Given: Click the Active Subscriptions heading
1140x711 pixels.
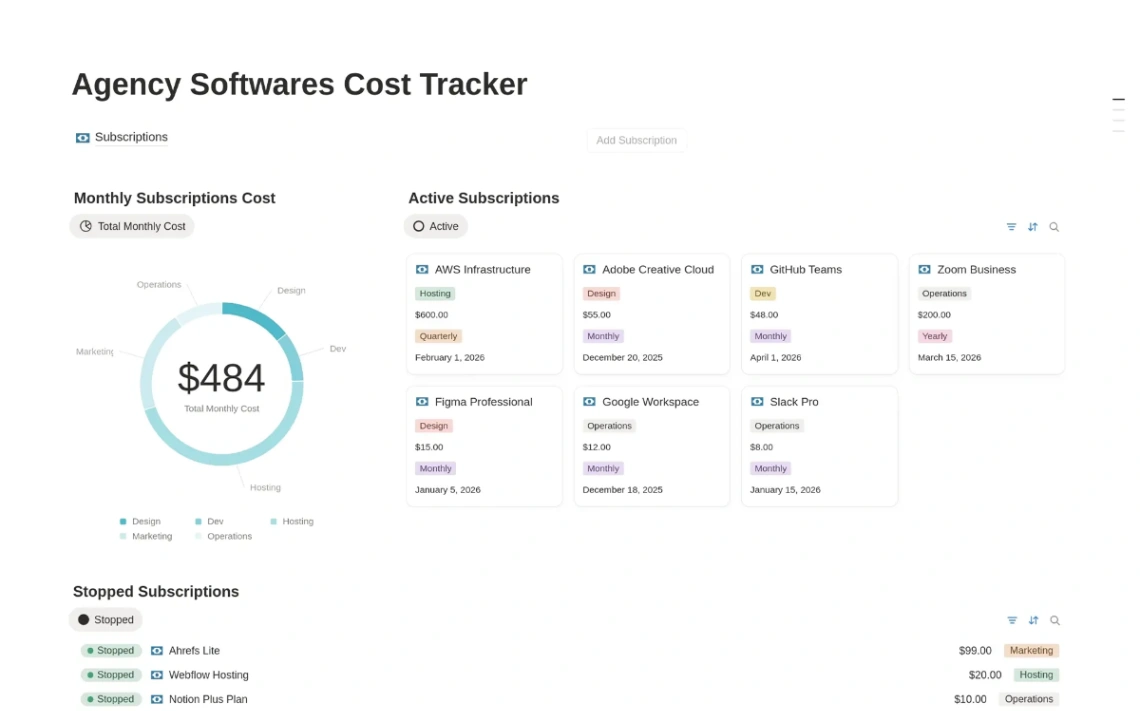Looking at the screenshot, I should pos(483,198).
